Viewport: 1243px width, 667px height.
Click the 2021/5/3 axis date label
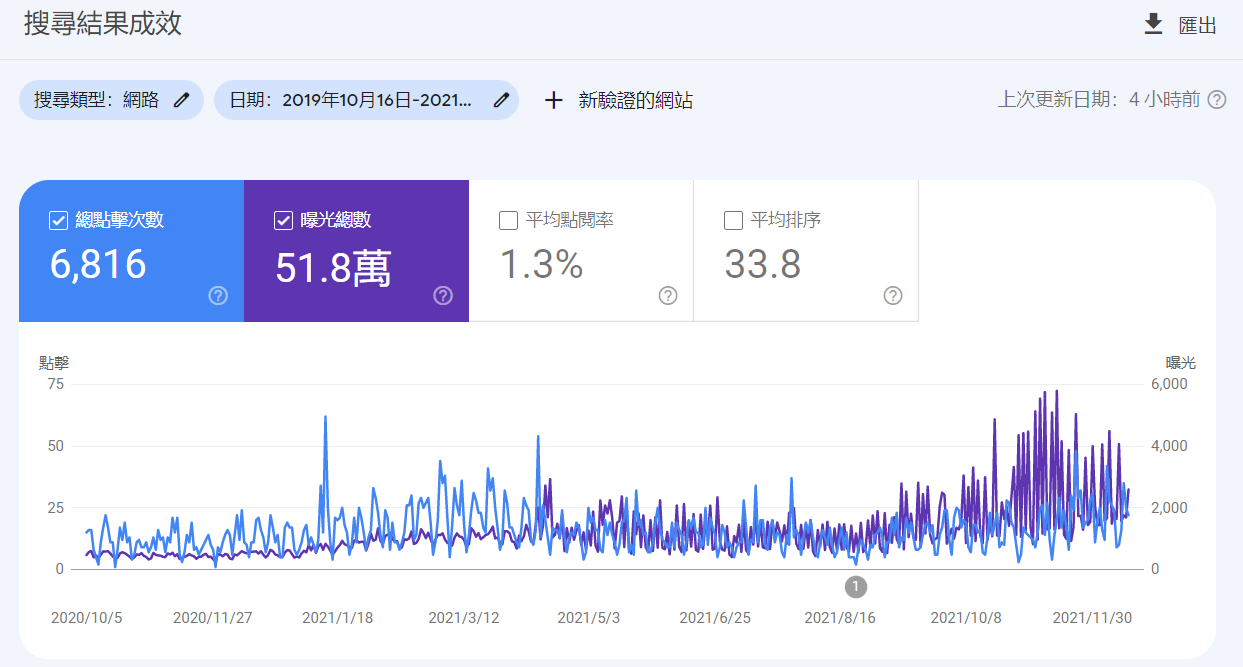point(589,618)
